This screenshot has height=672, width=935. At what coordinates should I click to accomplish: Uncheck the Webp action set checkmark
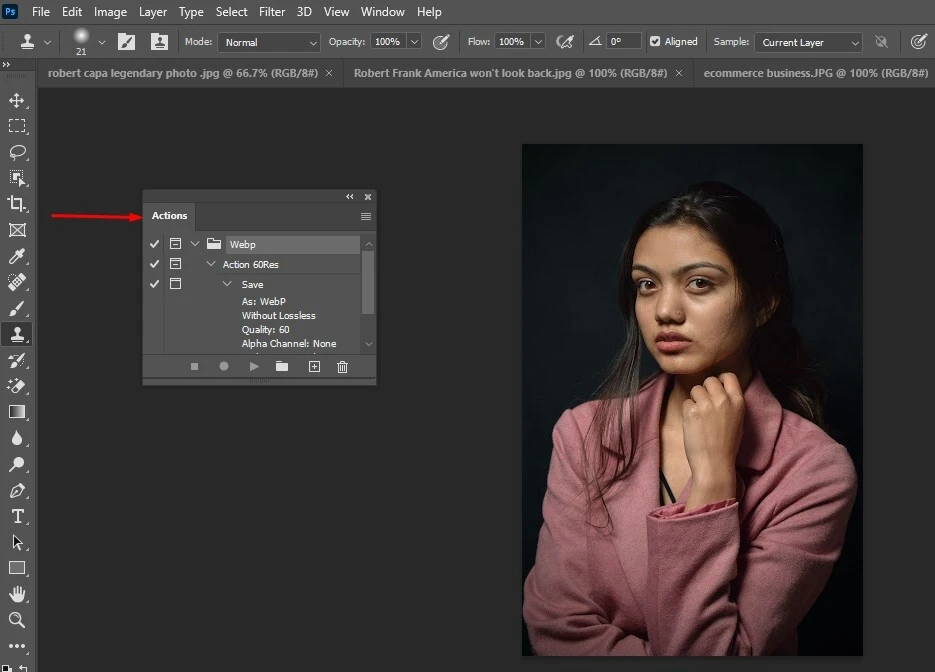(154, 243)
